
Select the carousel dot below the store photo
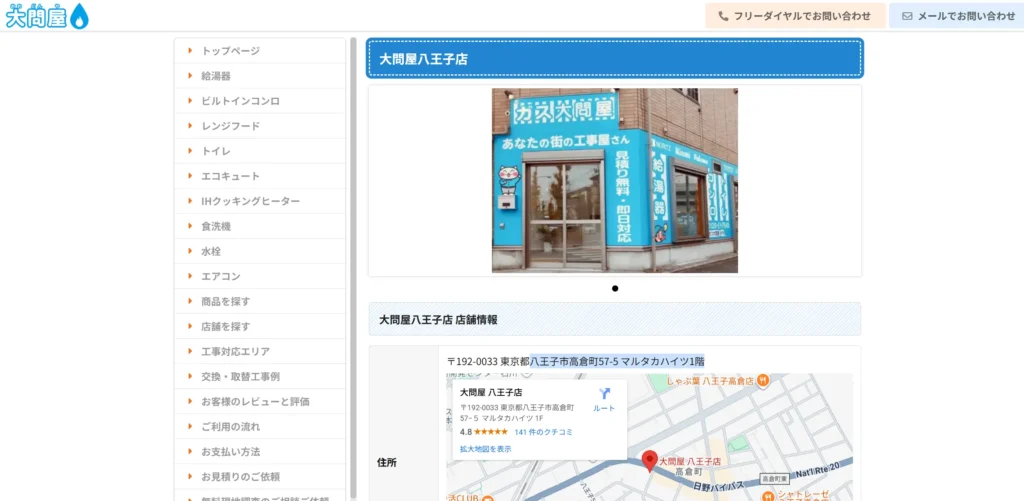[x=615, y=288]
